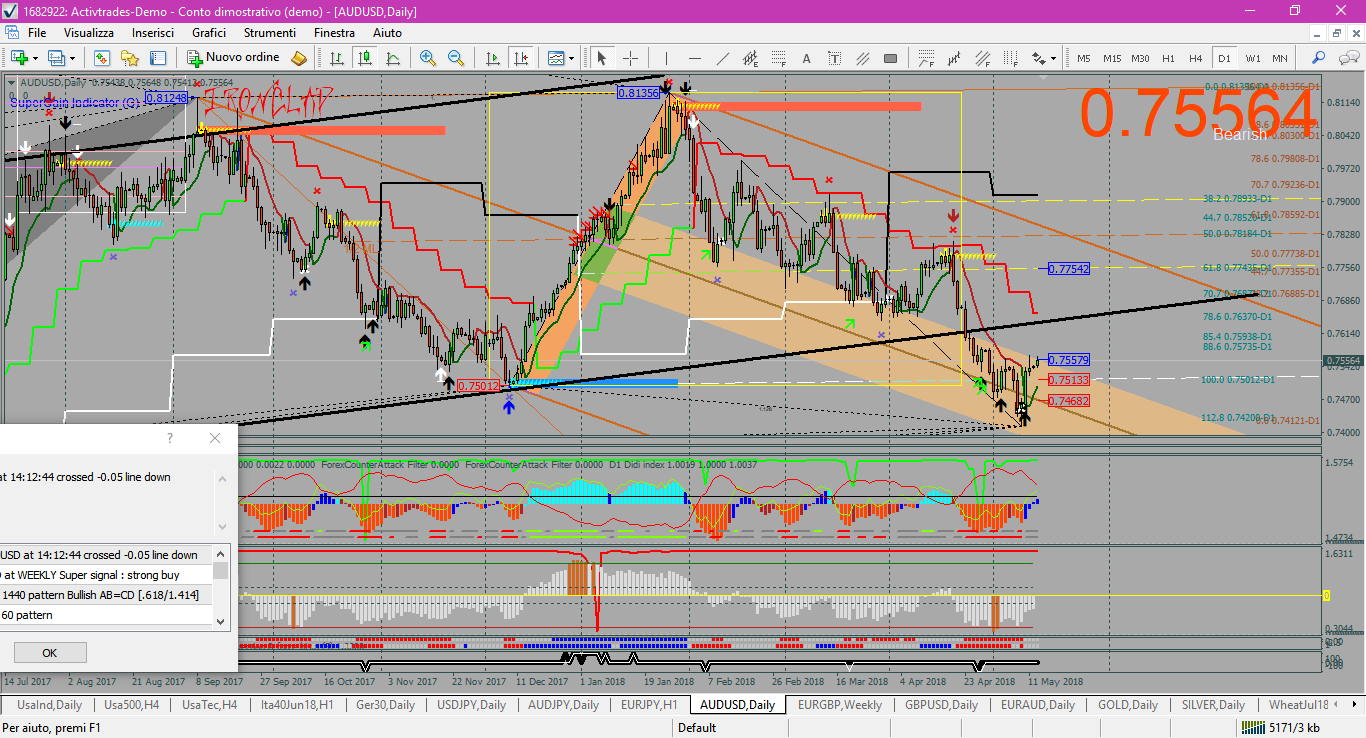Switch to the GOLD,Daily chart tab

tap(1128, 705)
